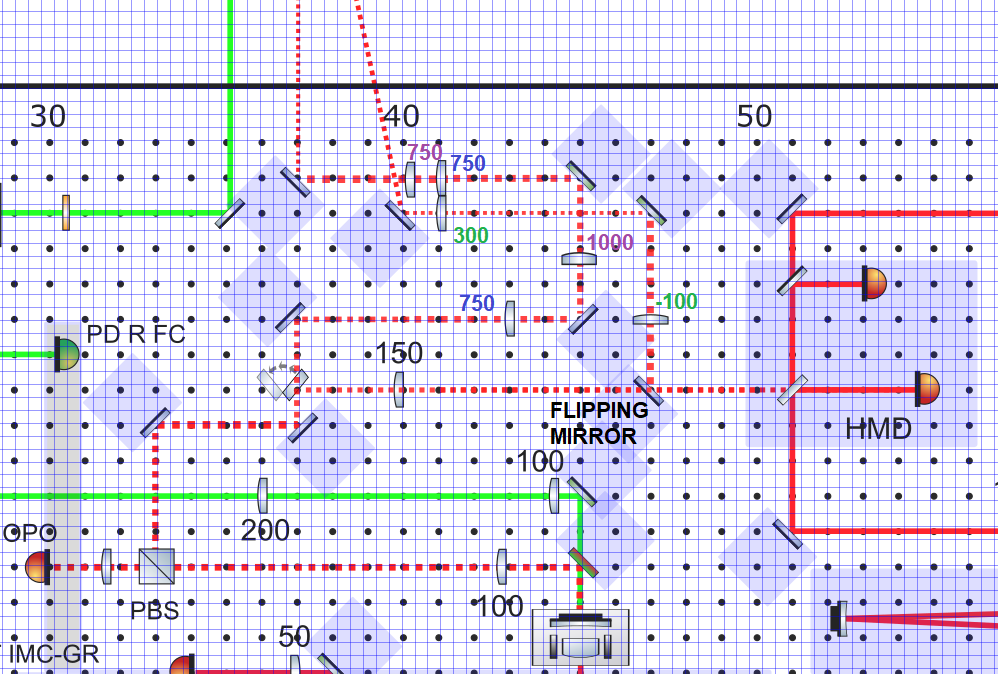Click the FLIPPING MIRROR label
Image resolution: width=998 pixels, height=674 pixels.
[599, 423]
